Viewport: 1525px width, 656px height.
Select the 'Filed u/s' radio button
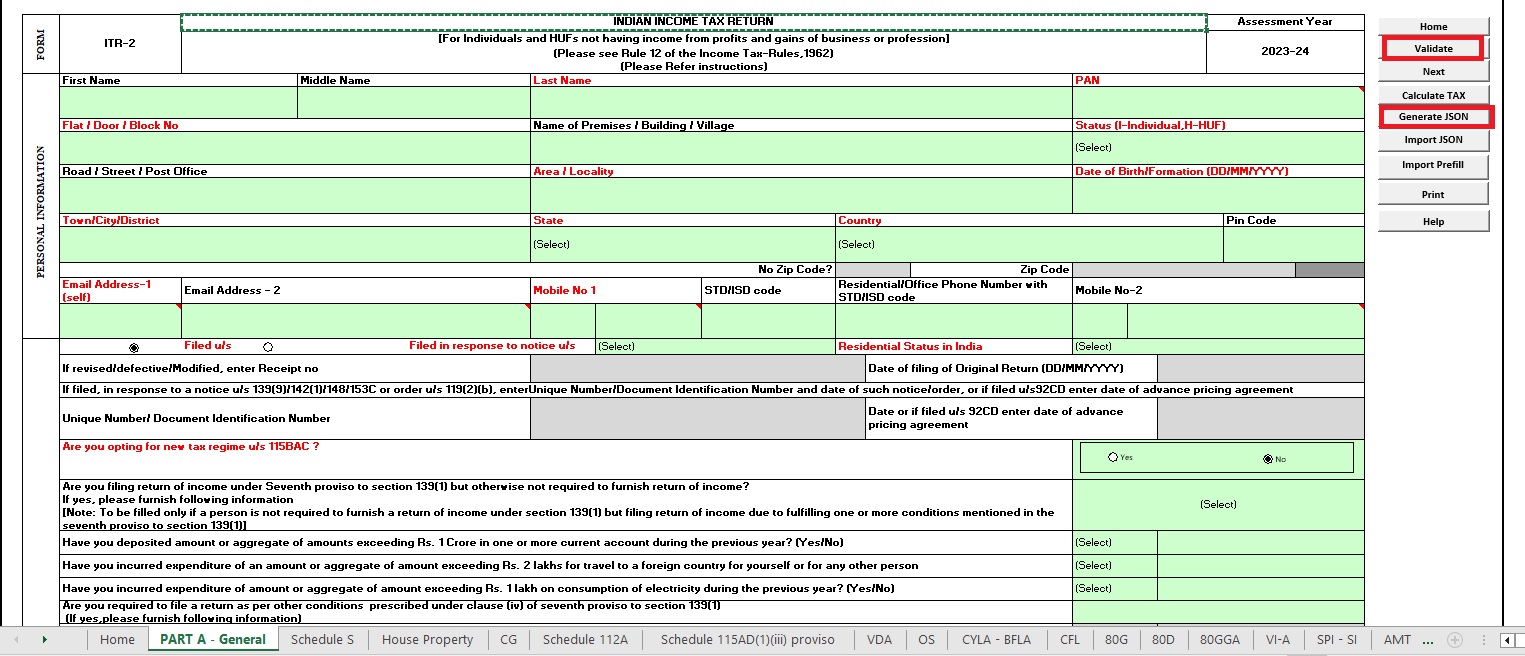coord(135,346)
